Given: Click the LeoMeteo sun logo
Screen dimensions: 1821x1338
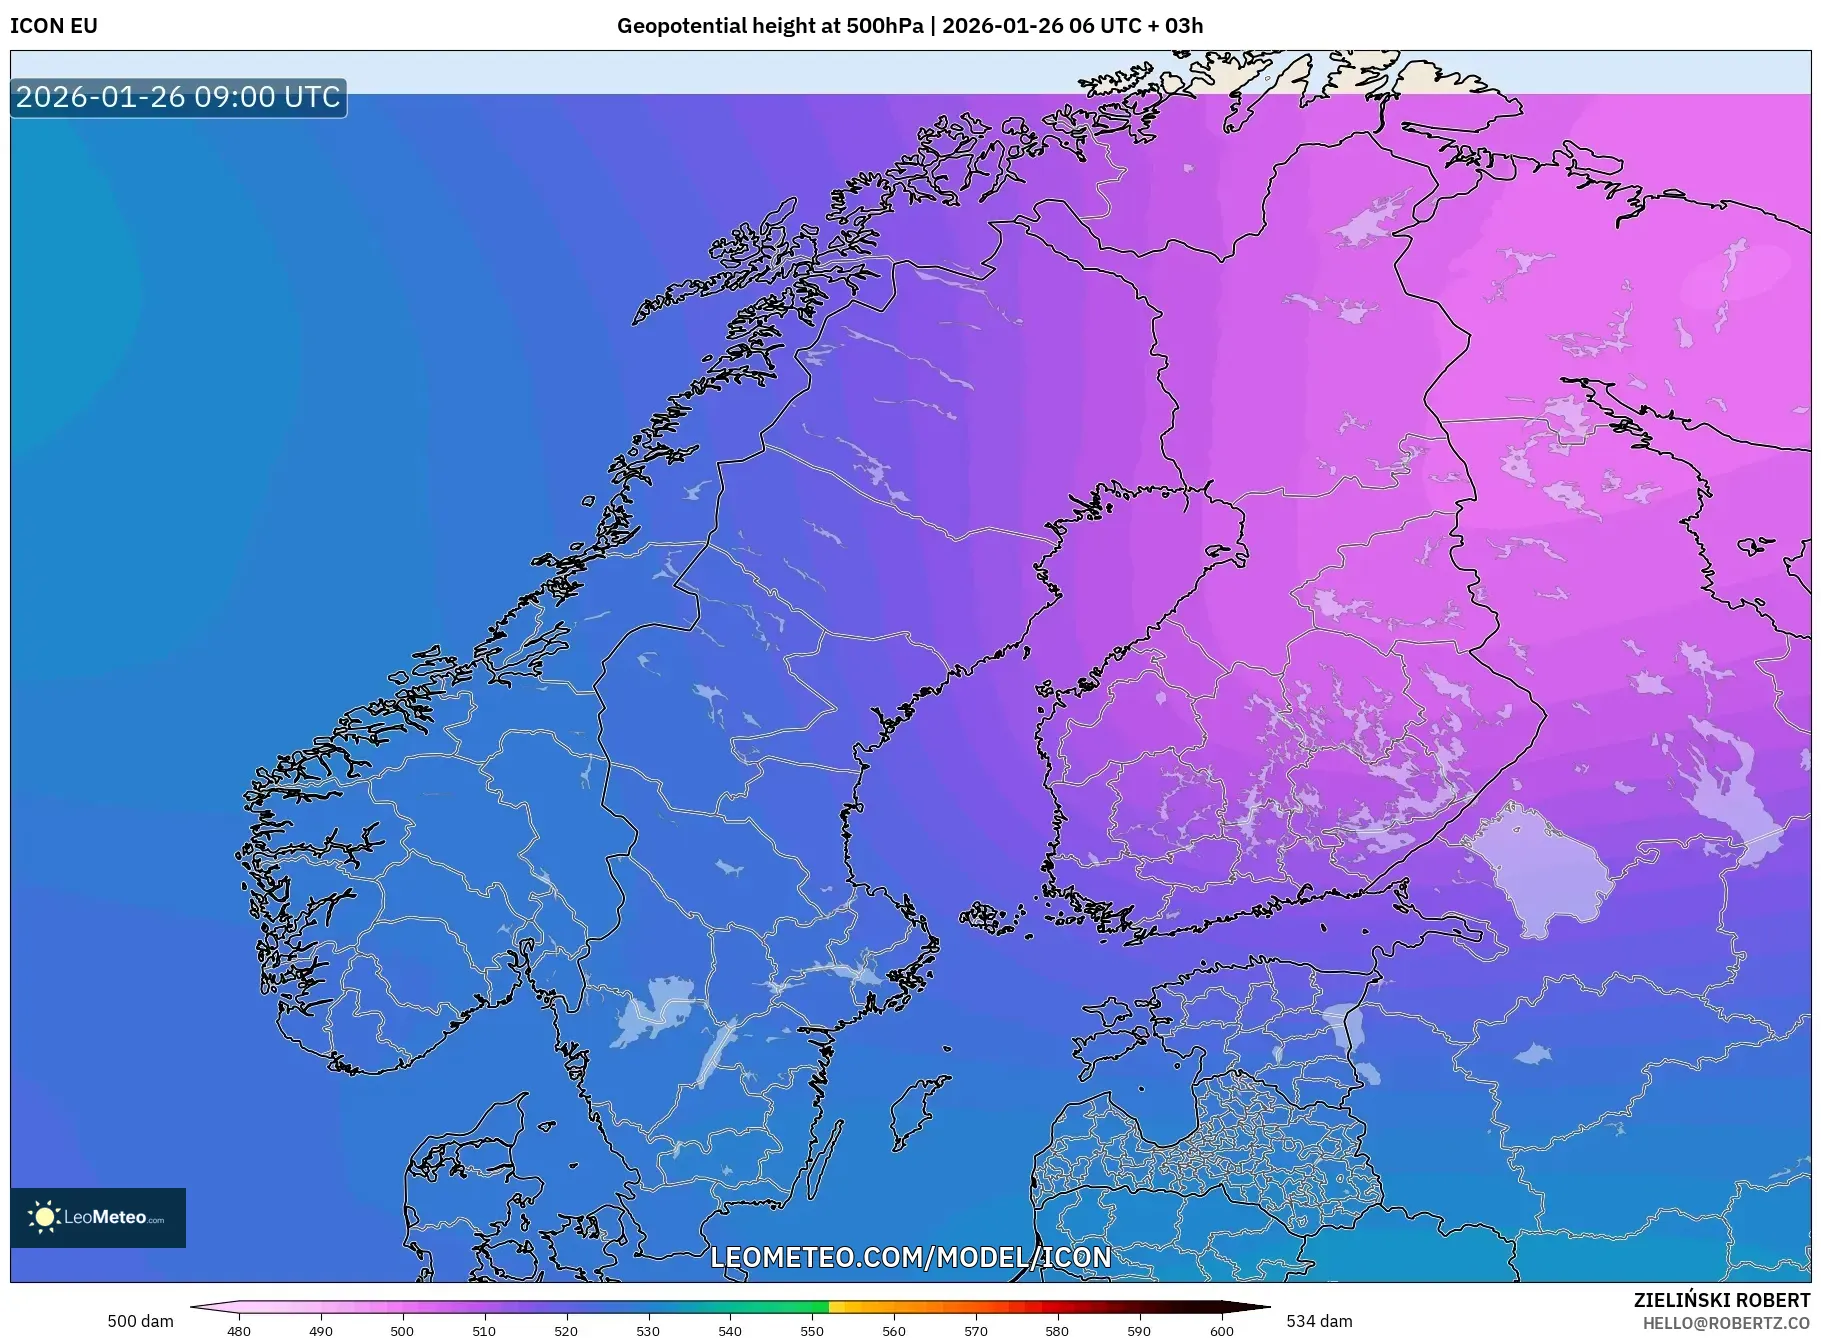Looking at the screenshot, I should [44, 1217].
